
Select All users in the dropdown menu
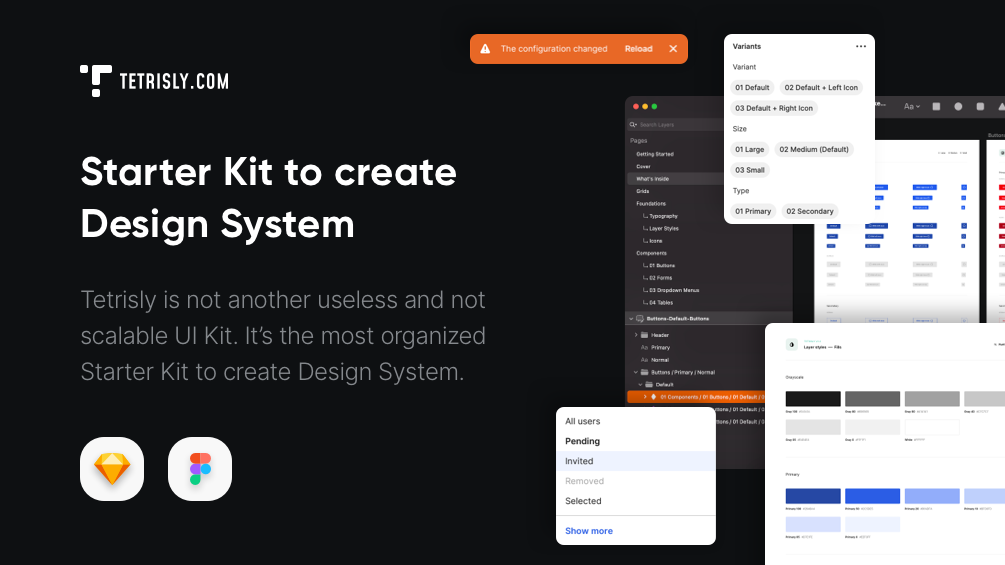point(636,422)
